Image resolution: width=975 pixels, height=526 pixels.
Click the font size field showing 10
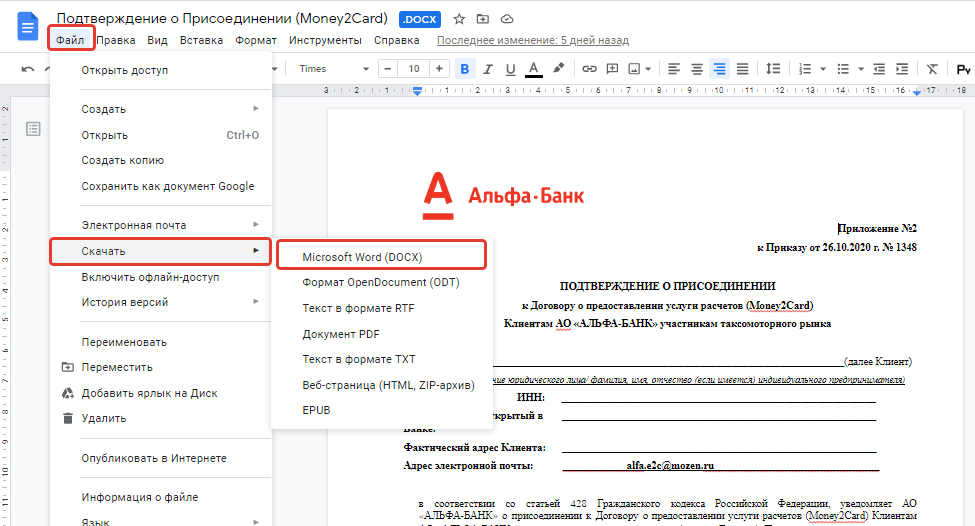(x=414, y=69)
